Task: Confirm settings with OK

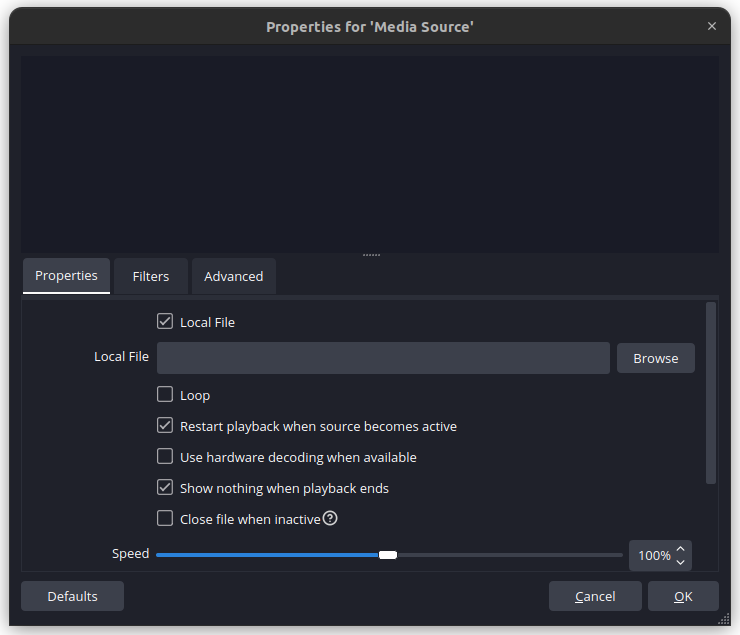Action: 683,596
